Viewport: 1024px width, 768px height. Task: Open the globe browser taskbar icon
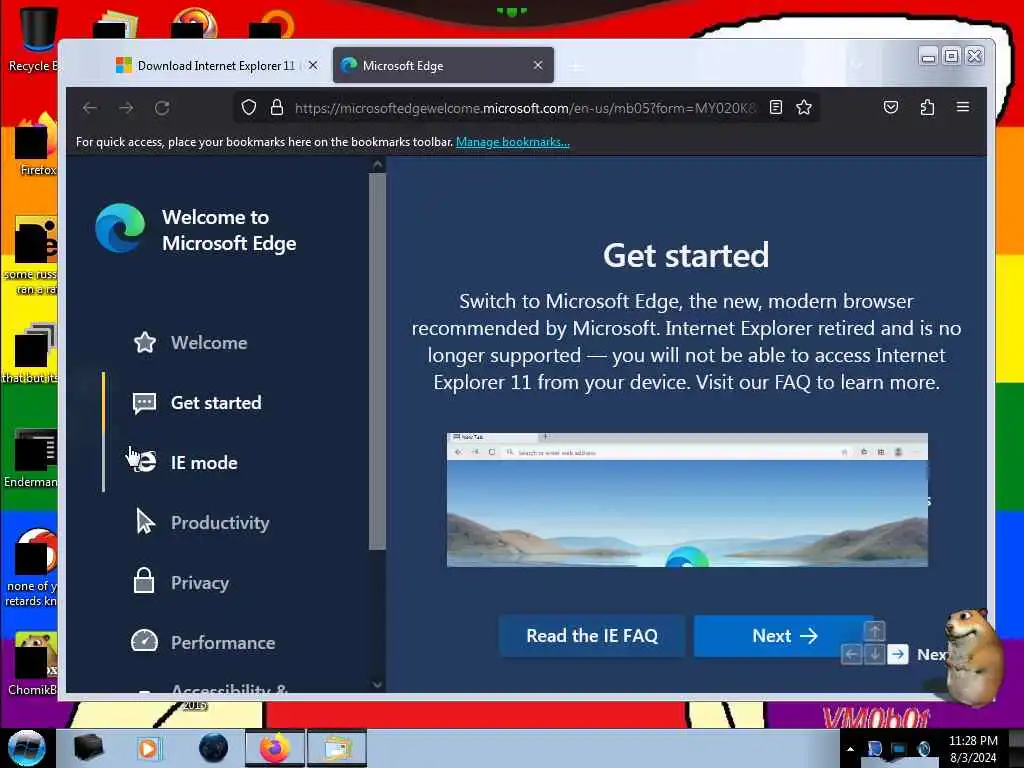(x=214, y=748)
